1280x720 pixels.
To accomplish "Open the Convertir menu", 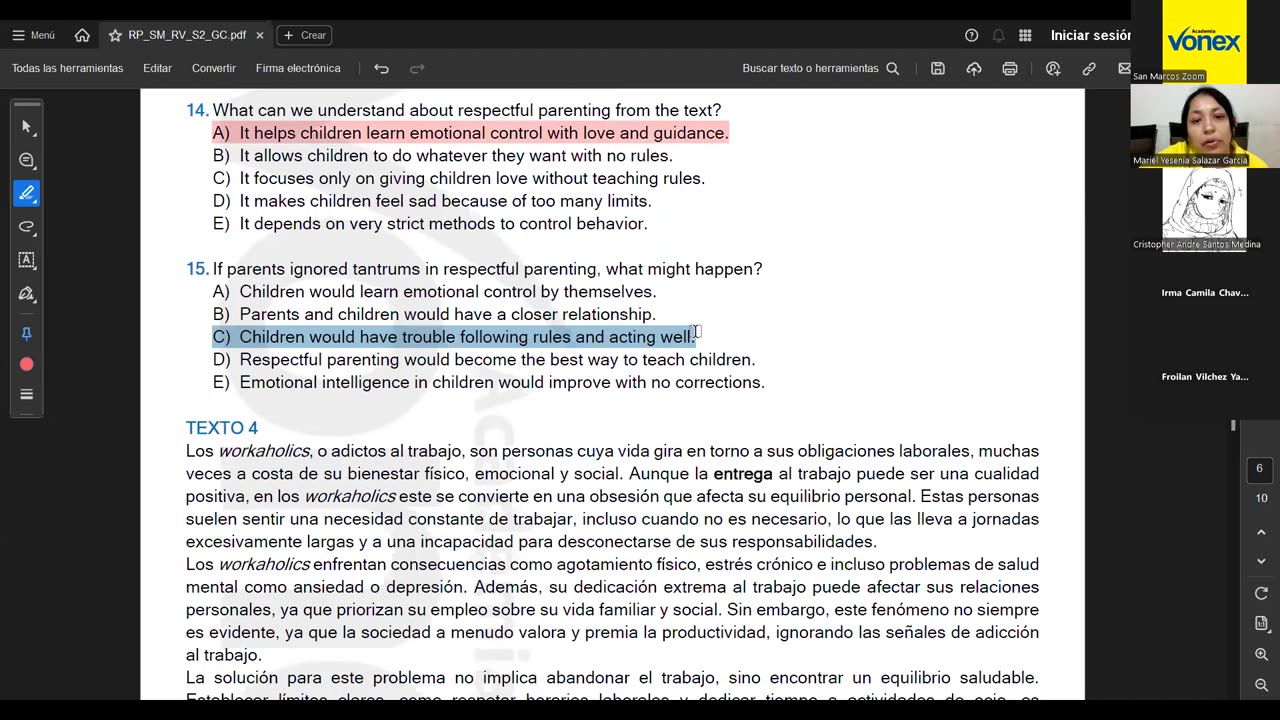I will [213, 68].
